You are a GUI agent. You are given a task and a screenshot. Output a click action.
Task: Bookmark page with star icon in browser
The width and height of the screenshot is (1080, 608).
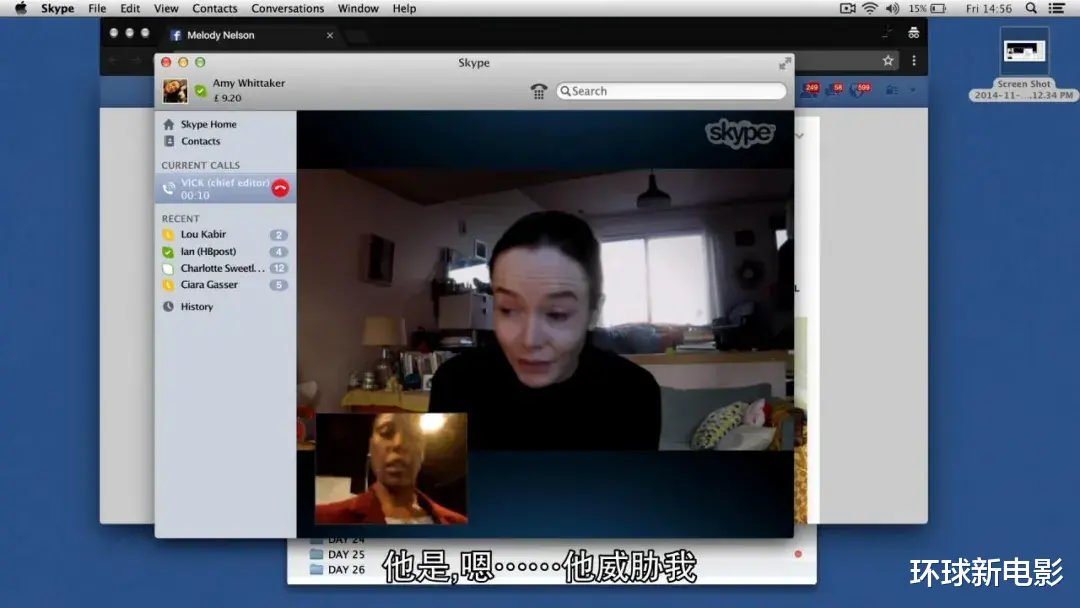(x=888, y=61)
